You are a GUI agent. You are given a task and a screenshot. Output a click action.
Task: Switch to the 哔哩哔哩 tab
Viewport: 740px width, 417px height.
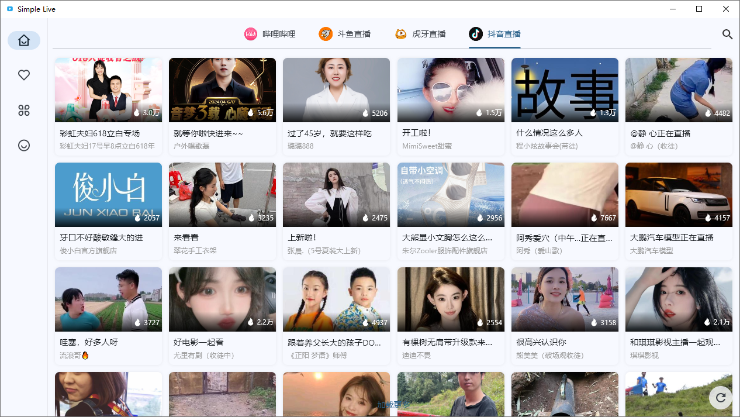coord(270,34)
